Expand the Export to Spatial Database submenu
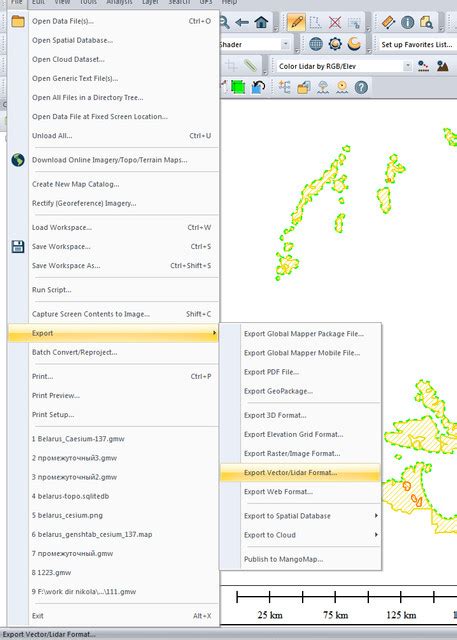The width and height of the screenshot is (457, 640). pos(301,516)
